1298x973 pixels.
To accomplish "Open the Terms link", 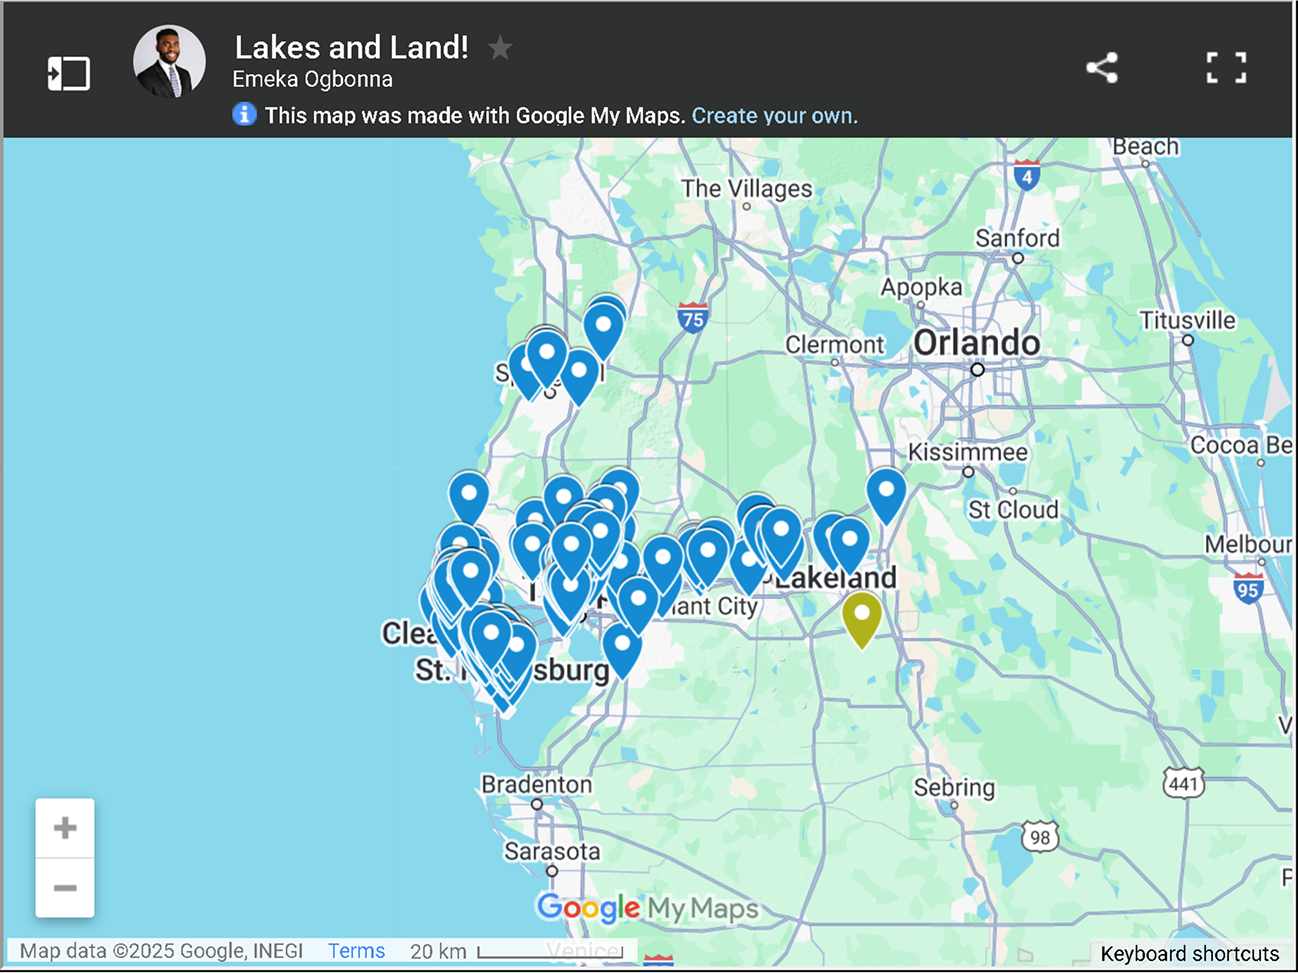I will click(356, 950).
